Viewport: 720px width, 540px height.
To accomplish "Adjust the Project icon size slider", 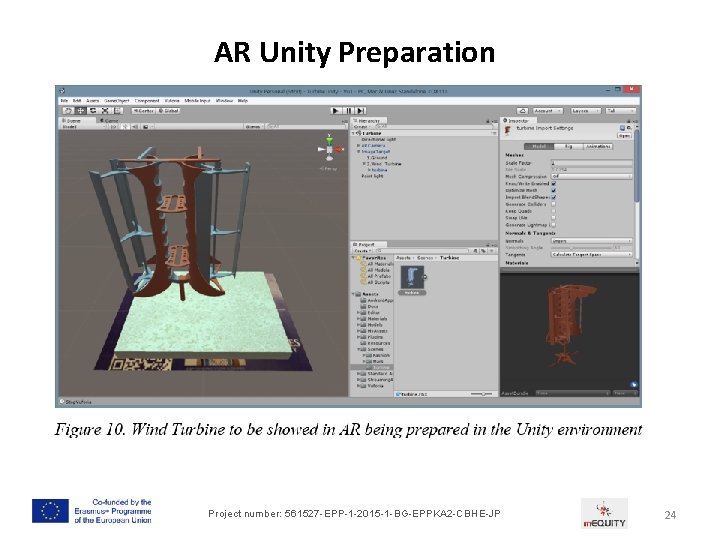I will (481, 394).
